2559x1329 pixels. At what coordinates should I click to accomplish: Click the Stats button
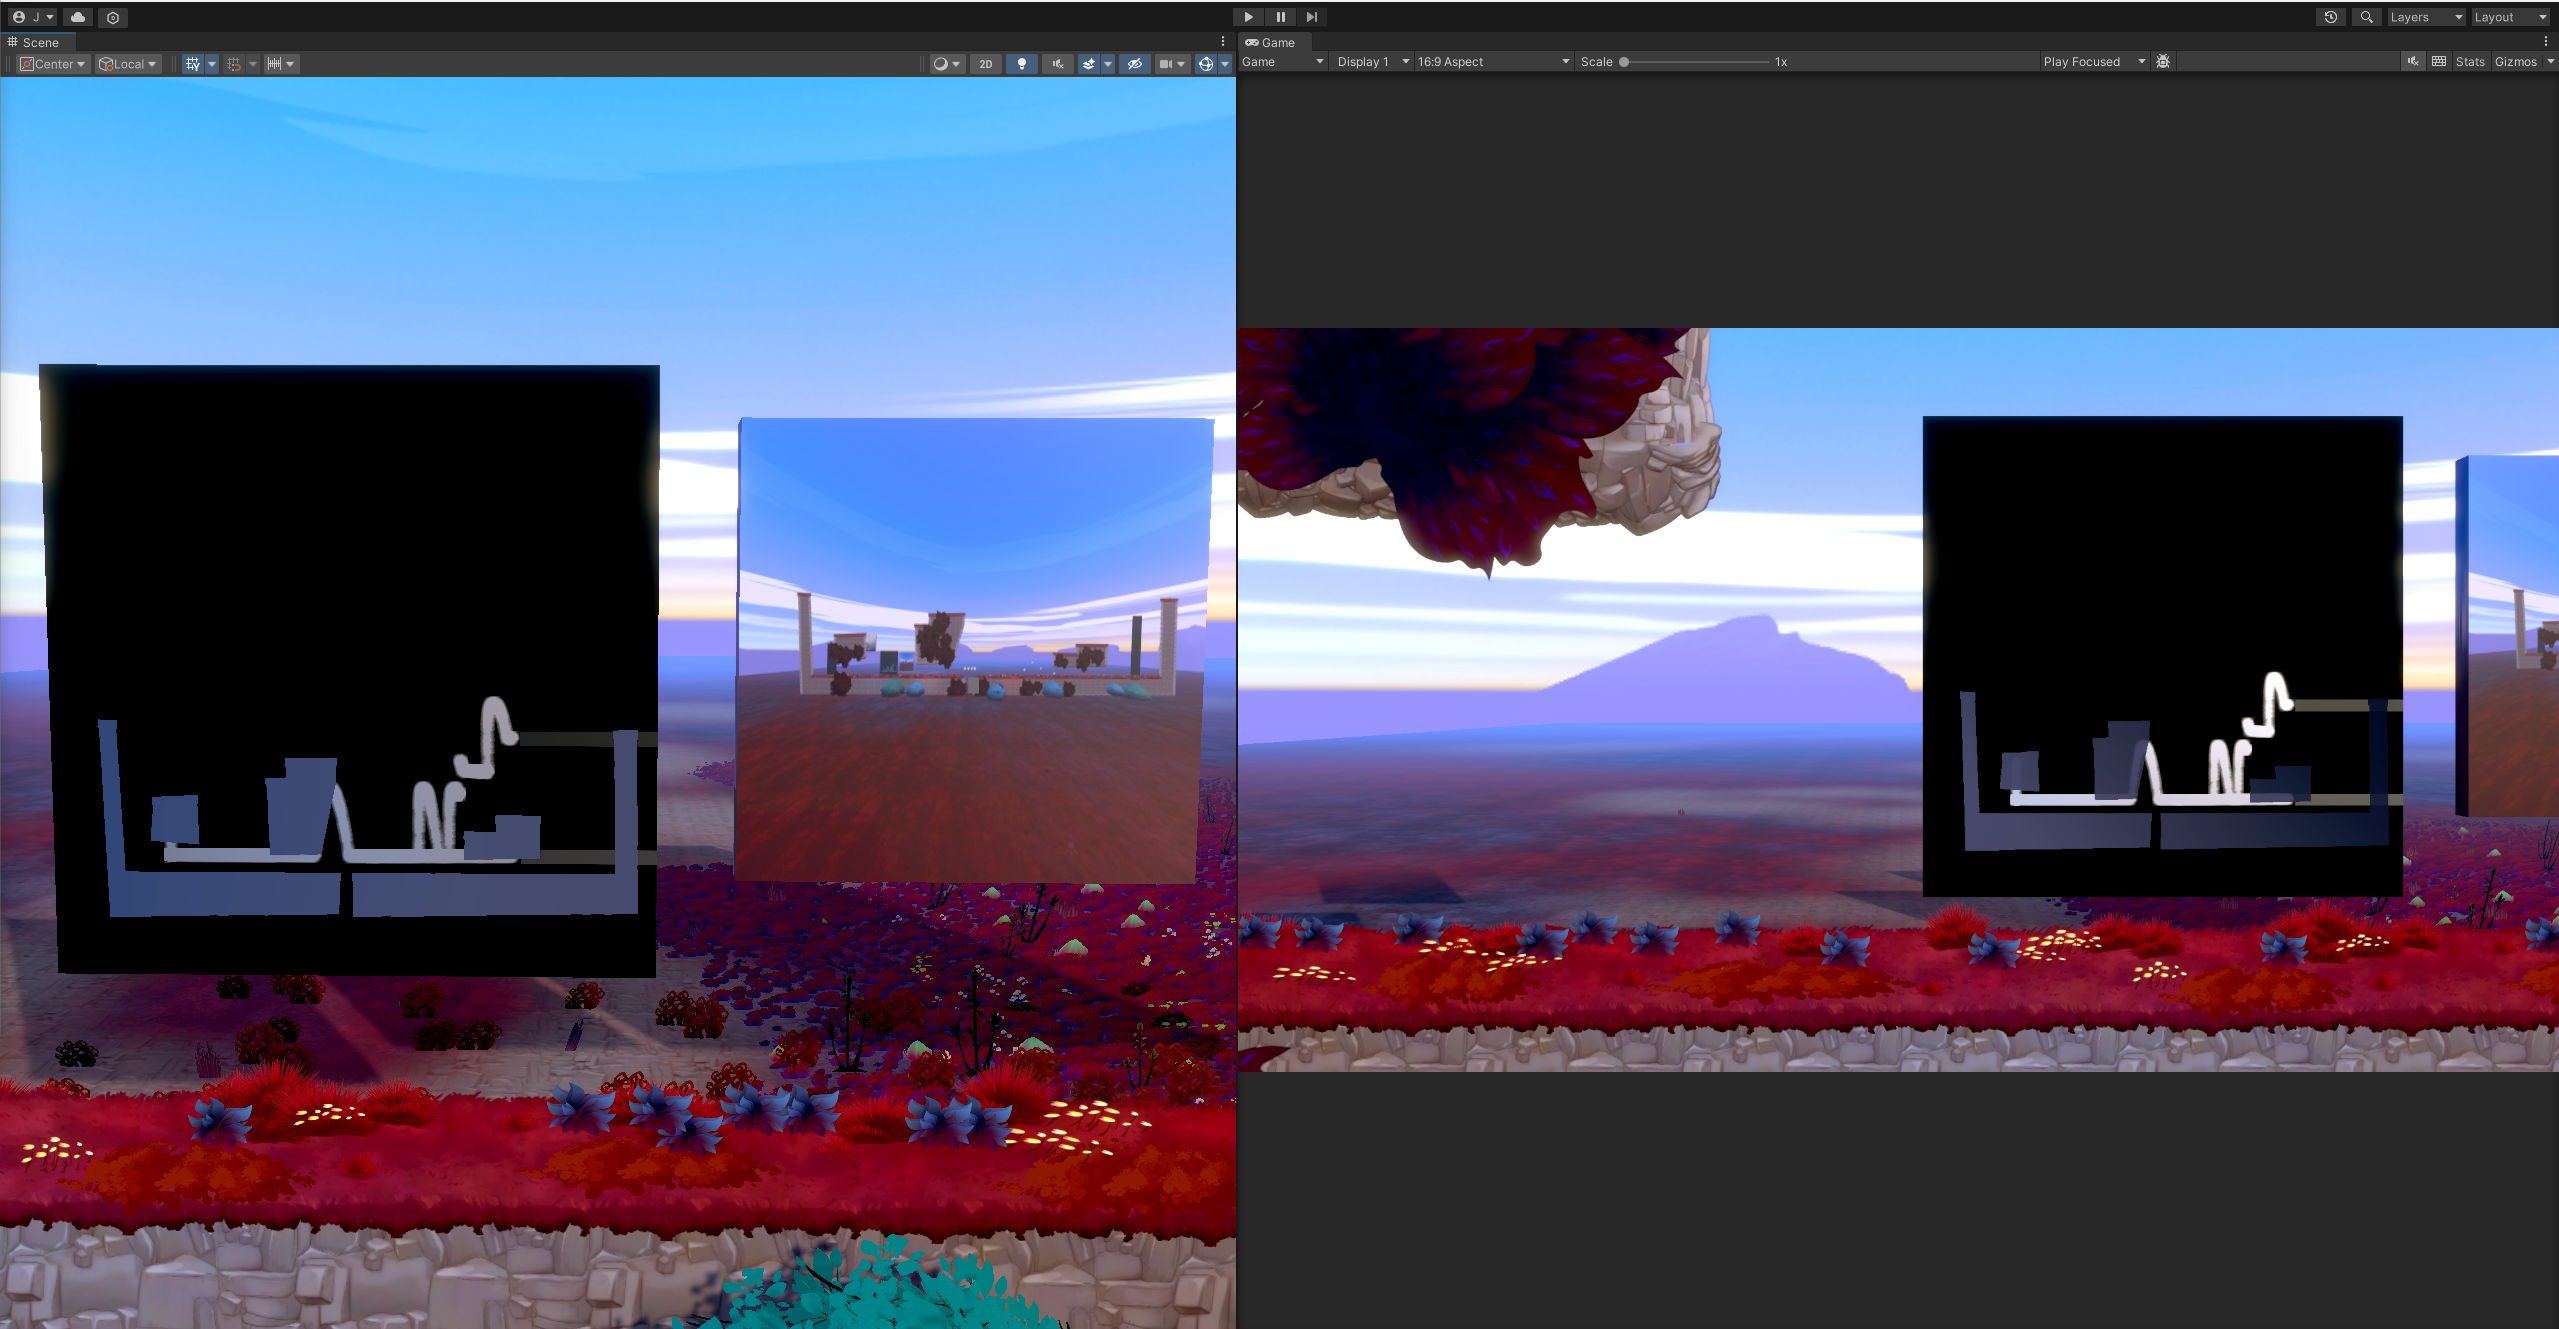click(x=2469, y=62)
